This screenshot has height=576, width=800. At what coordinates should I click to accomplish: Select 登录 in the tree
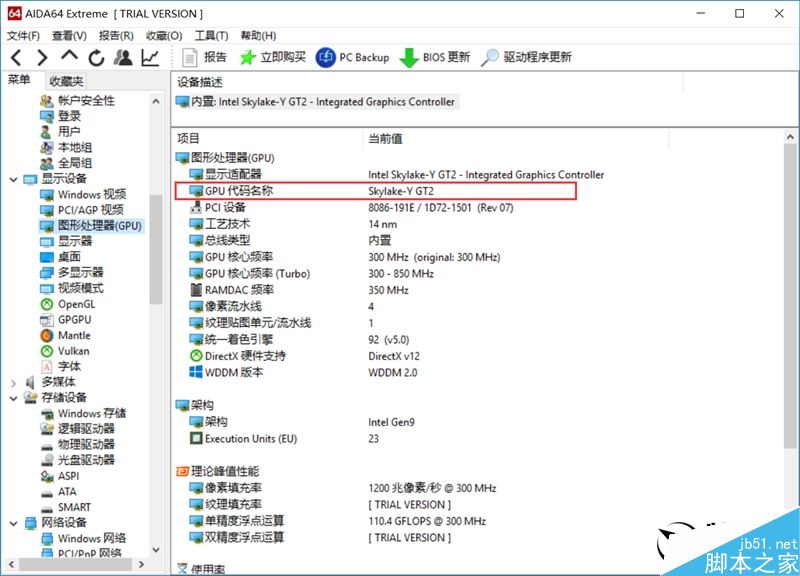(61, 116)
